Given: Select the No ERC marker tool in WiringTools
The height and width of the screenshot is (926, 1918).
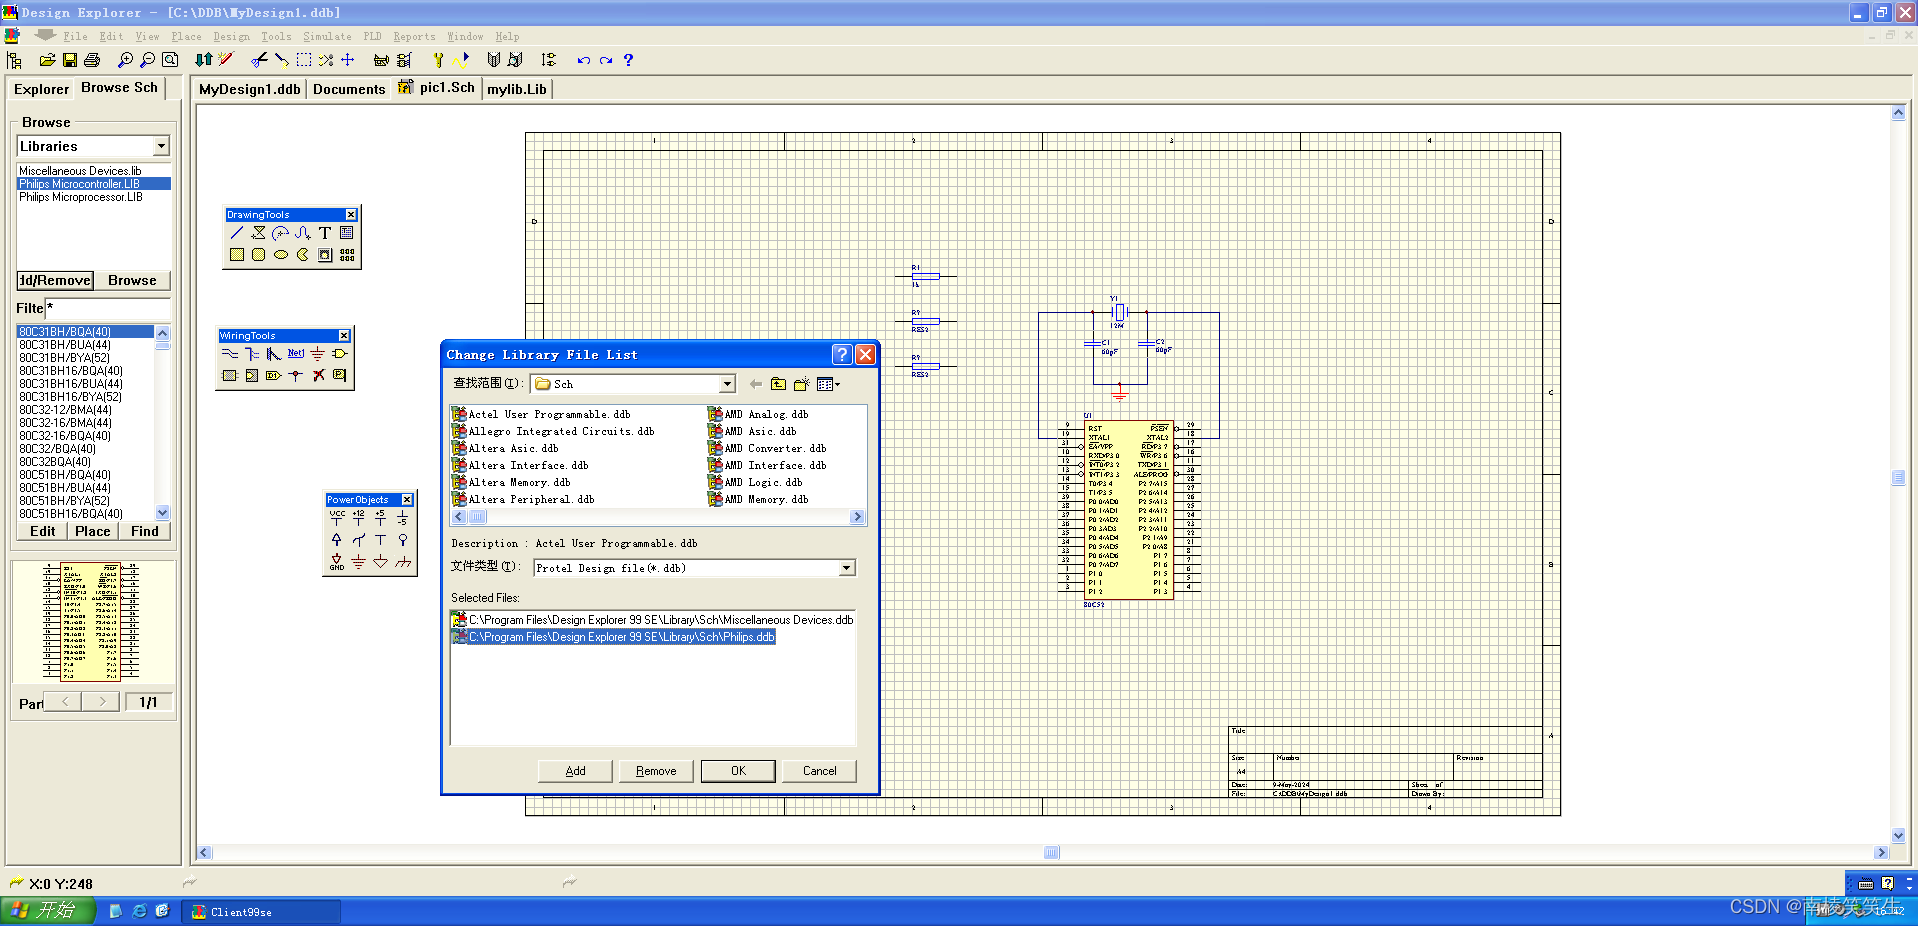Looking at the screenshot, I should coord(319,376).
